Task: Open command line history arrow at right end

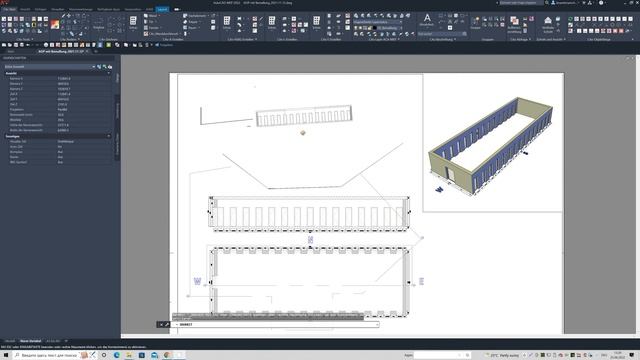Action: coord(376,324)
